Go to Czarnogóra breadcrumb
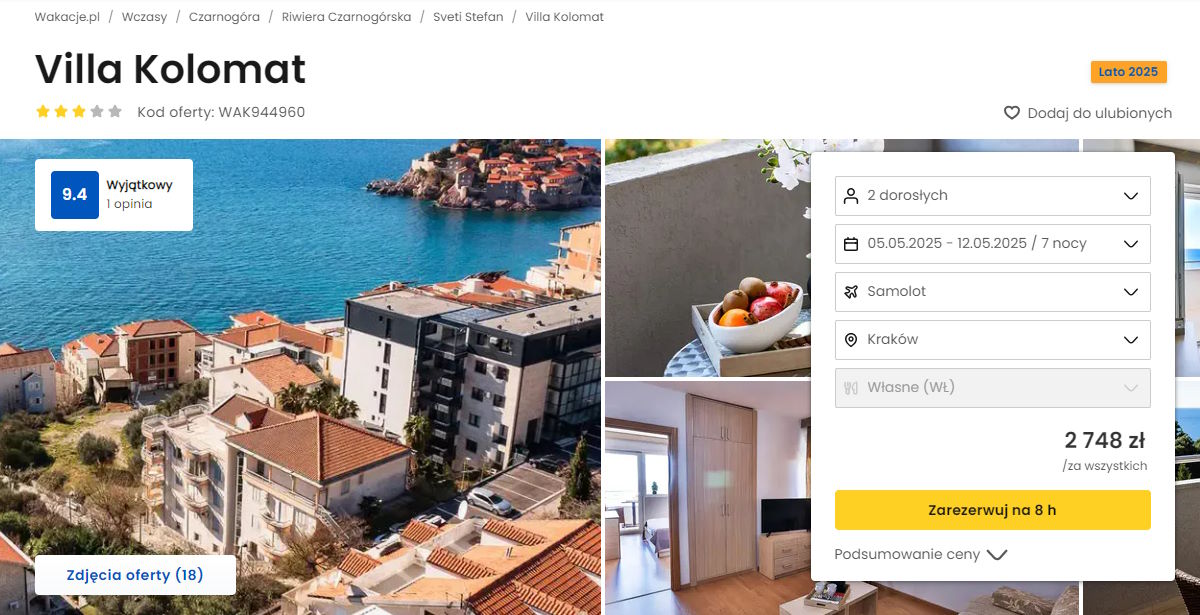The image size is (1200, 615). (x=224, y=17)
